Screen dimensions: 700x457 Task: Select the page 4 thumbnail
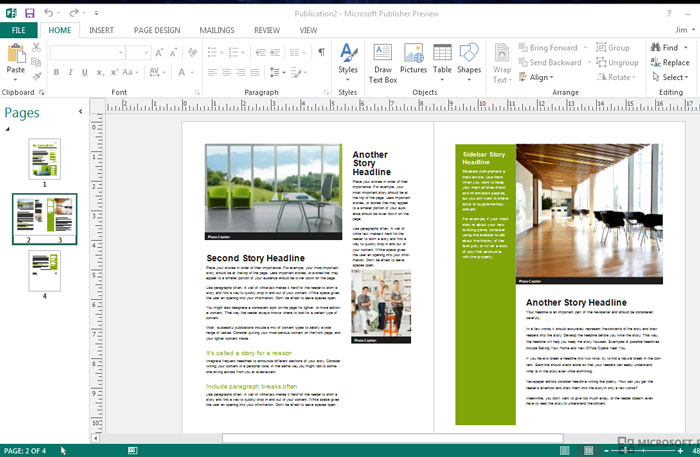[x=44, y=270]
